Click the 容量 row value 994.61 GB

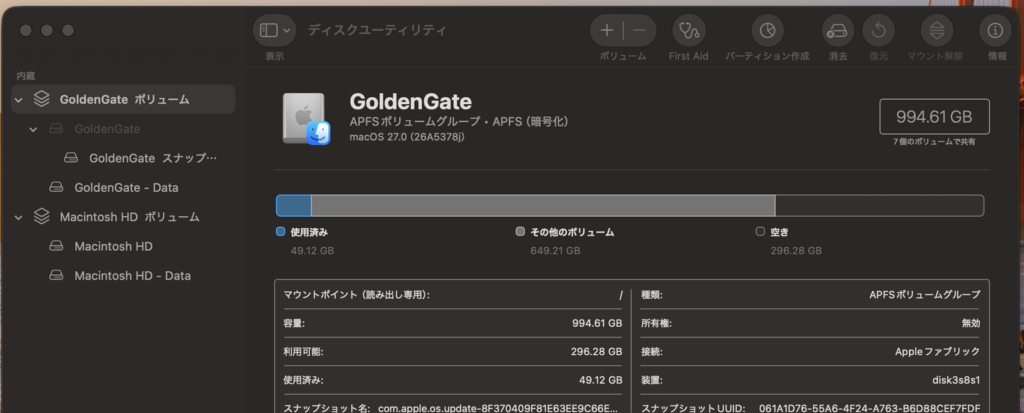597,323
